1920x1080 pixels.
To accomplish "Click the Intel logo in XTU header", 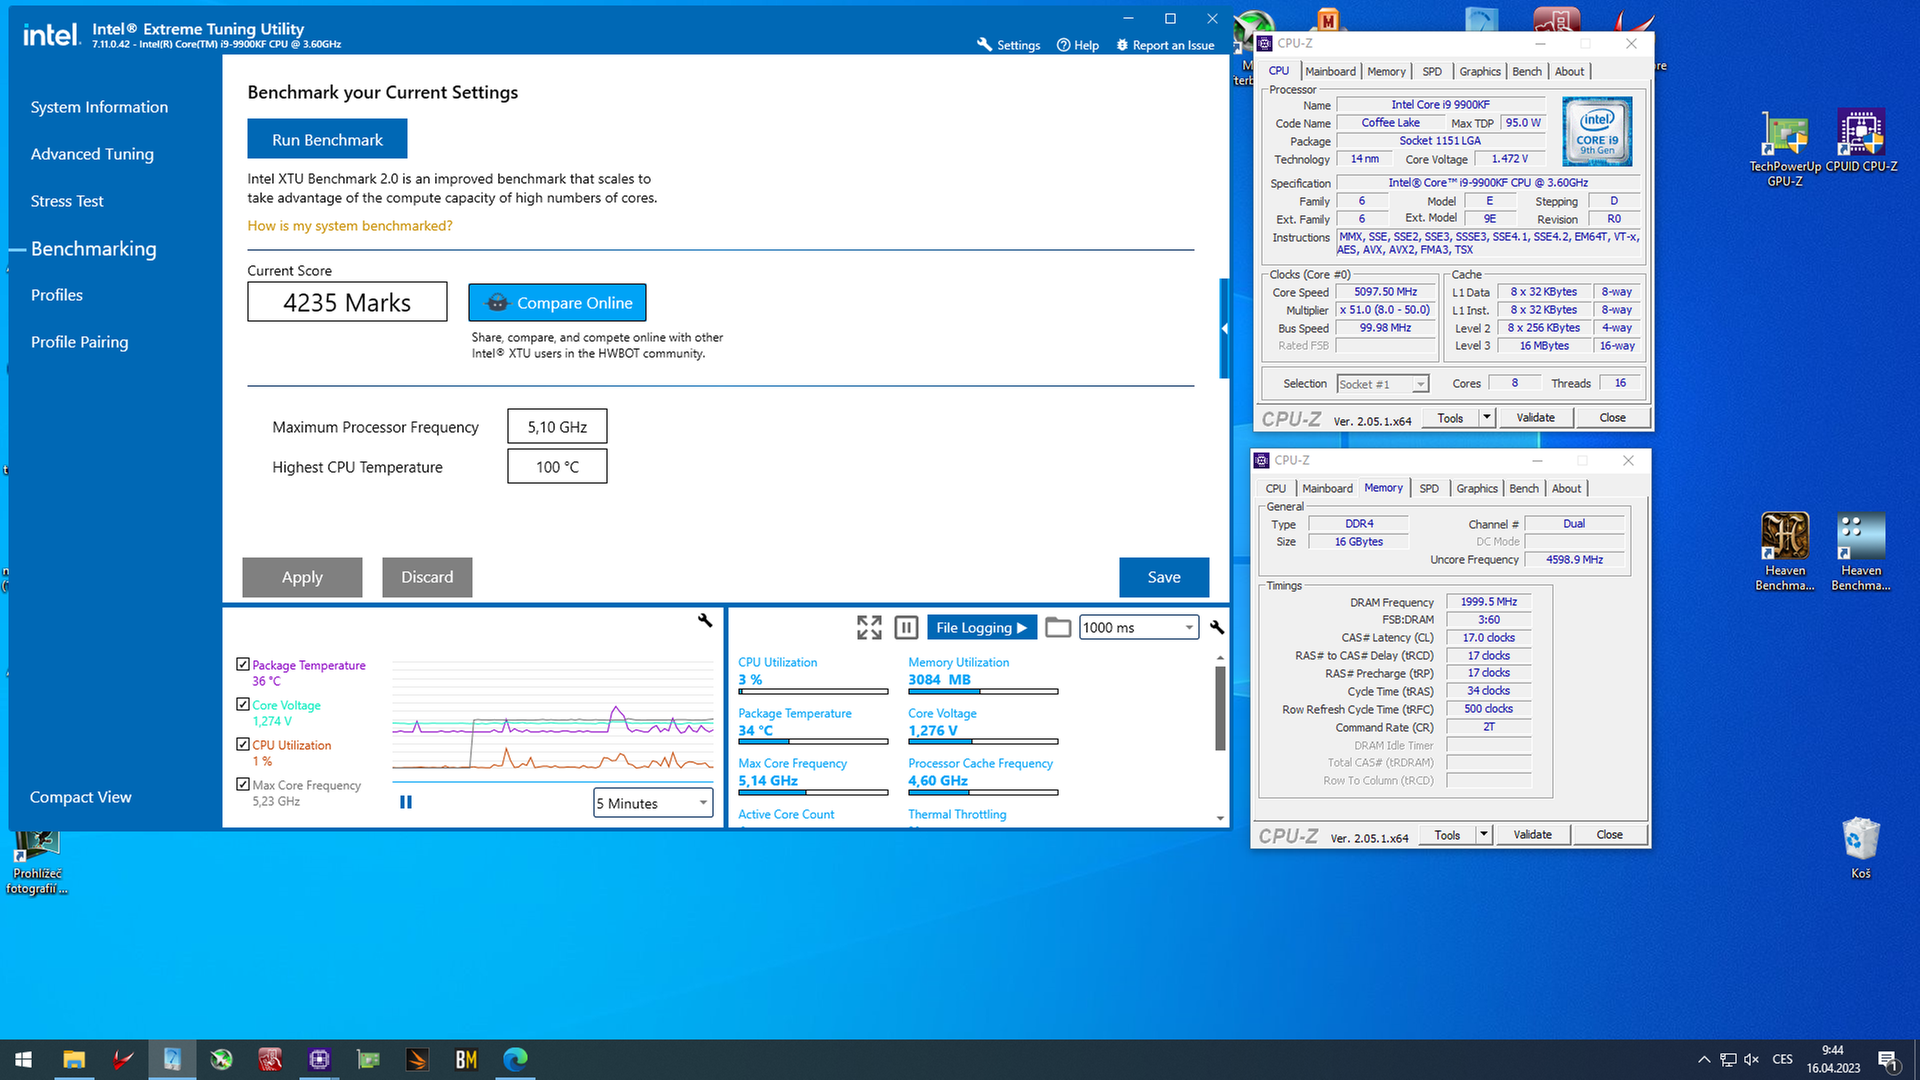I will point(50,35).
